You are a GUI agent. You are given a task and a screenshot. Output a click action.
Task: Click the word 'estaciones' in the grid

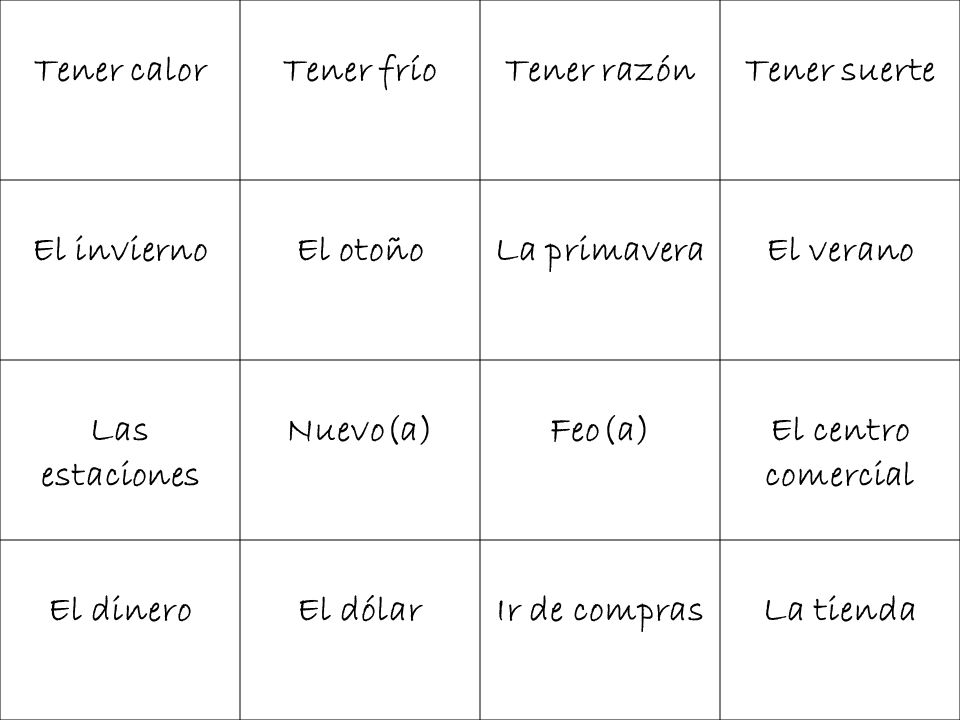coord(120,476)
